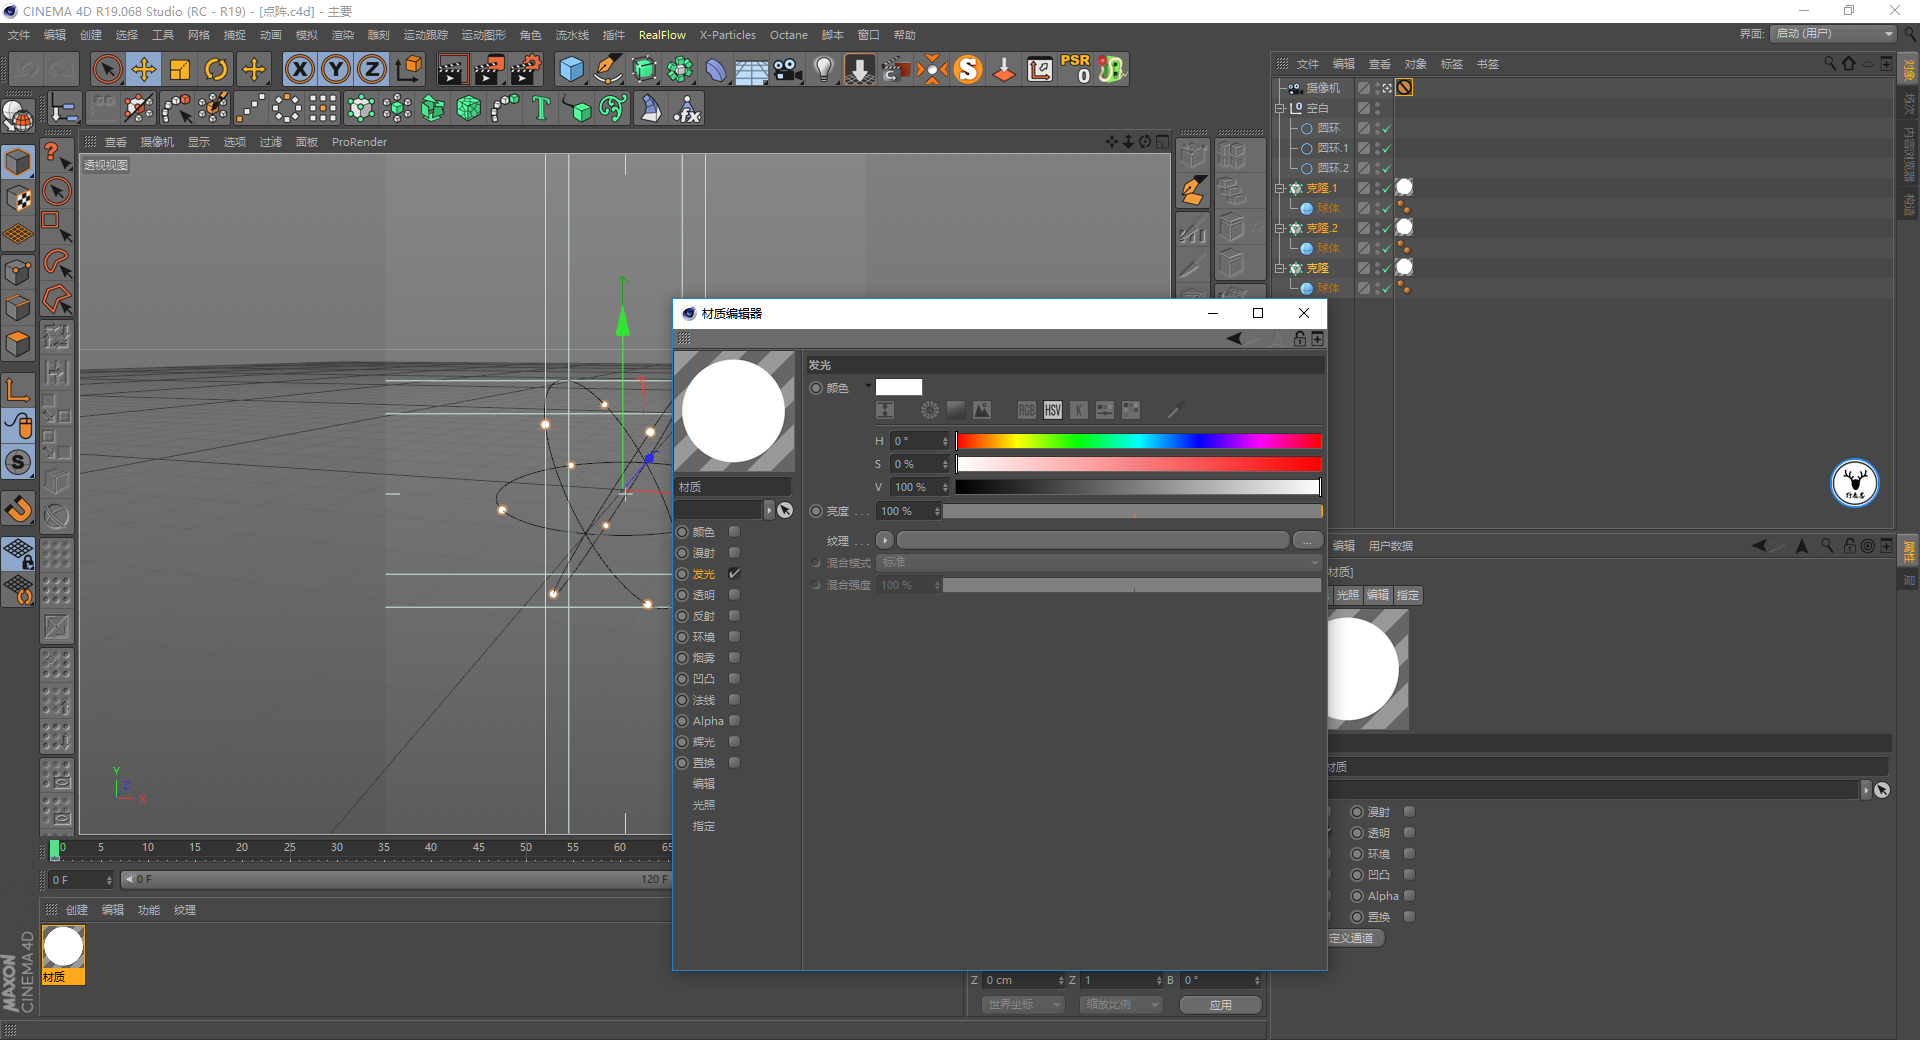Click the PSR 0 reset icon

1076,69
